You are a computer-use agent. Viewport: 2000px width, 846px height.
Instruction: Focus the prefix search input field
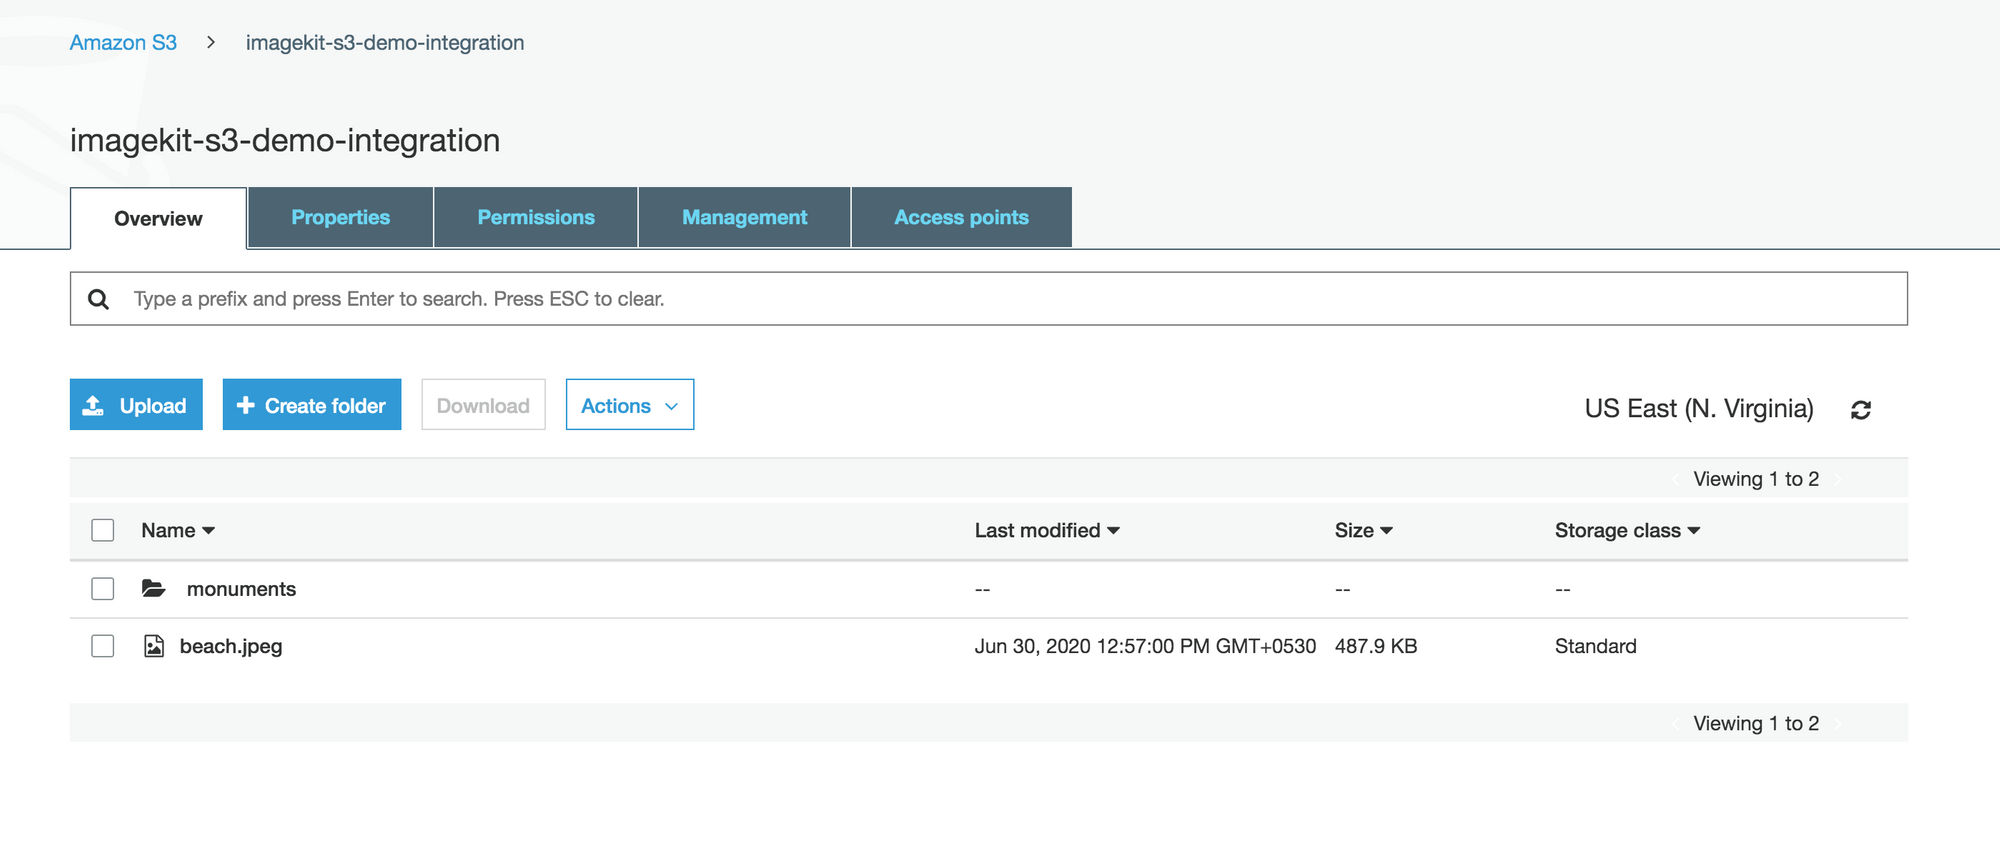[x=989, y=299]
